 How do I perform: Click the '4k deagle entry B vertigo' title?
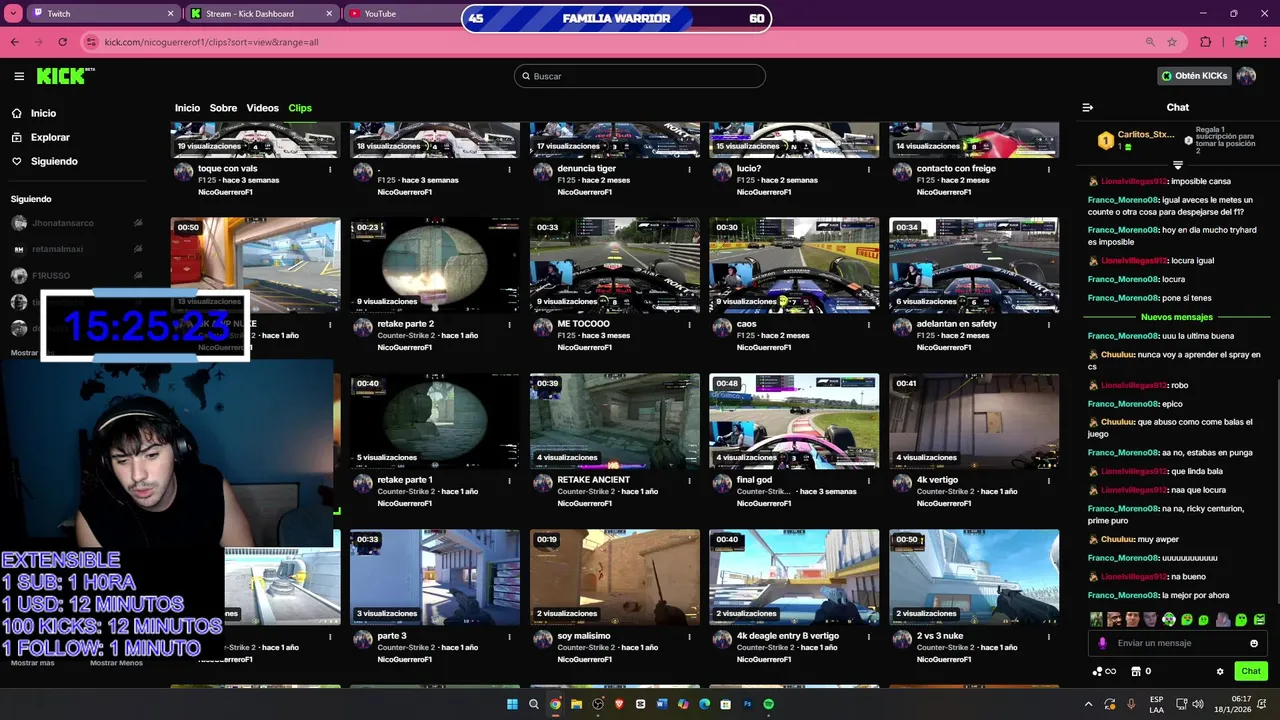point(788,636)
